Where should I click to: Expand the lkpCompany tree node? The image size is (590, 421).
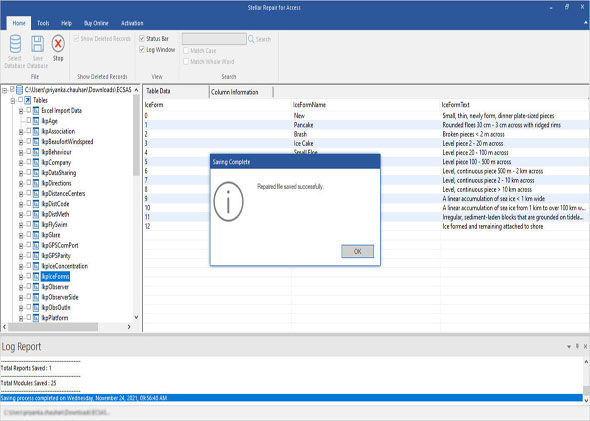[21, 163]
